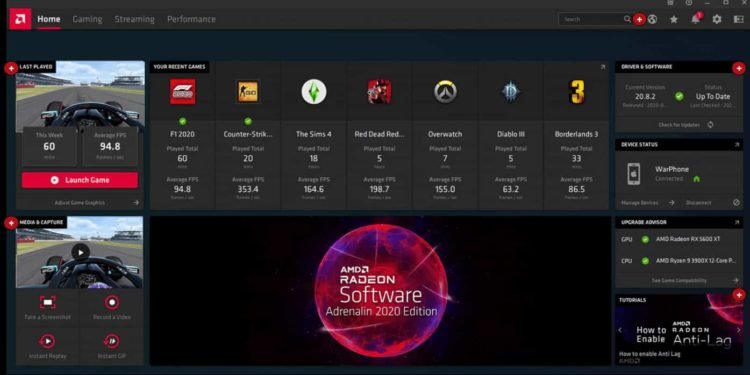
Task: Click the Disconnect link
Action: pos(698,203)
